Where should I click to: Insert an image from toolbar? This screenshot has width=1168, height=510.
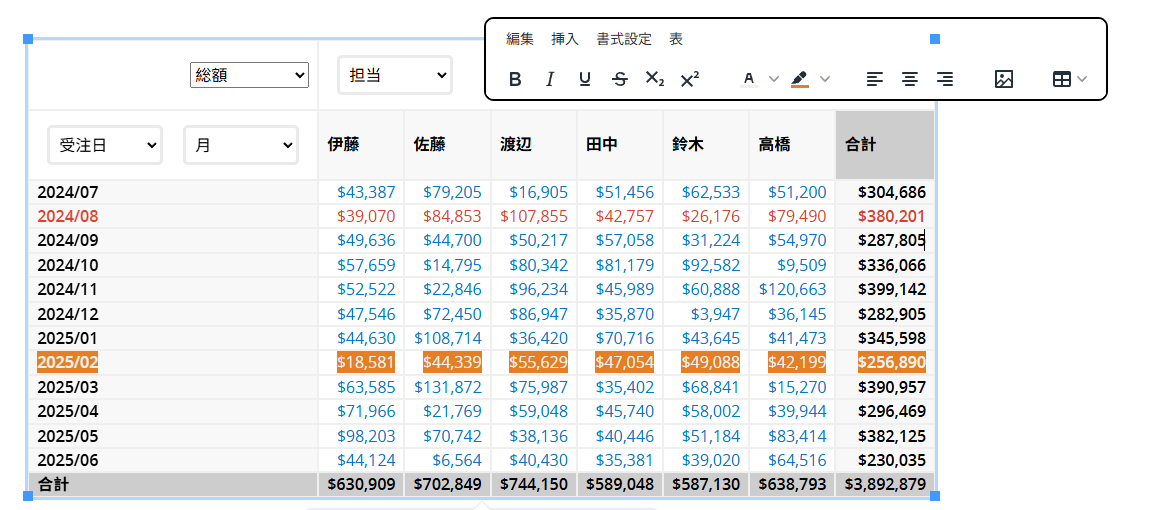1004,79
